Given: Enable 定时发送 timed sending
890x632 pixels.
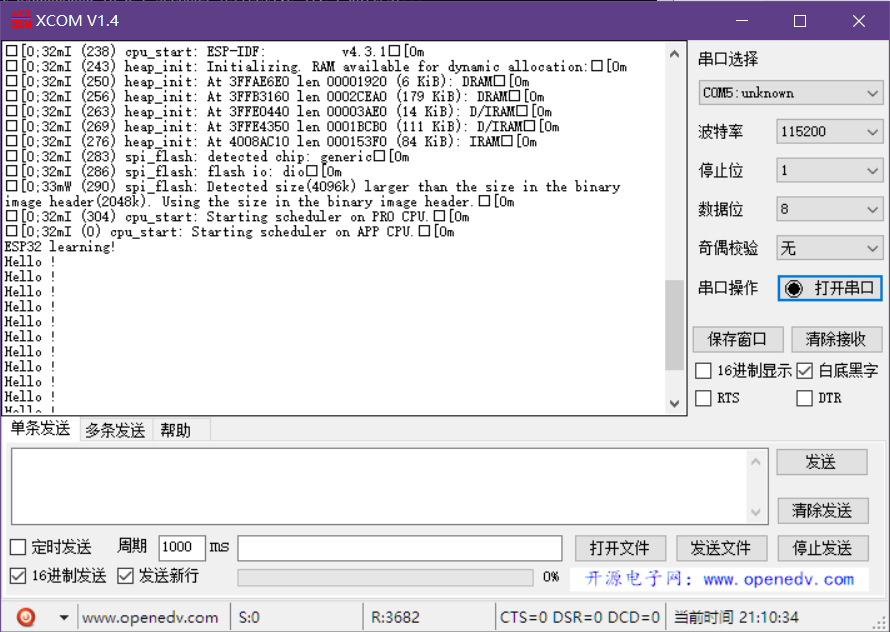Looking at the screenshot, I should [x=15, y=548].
